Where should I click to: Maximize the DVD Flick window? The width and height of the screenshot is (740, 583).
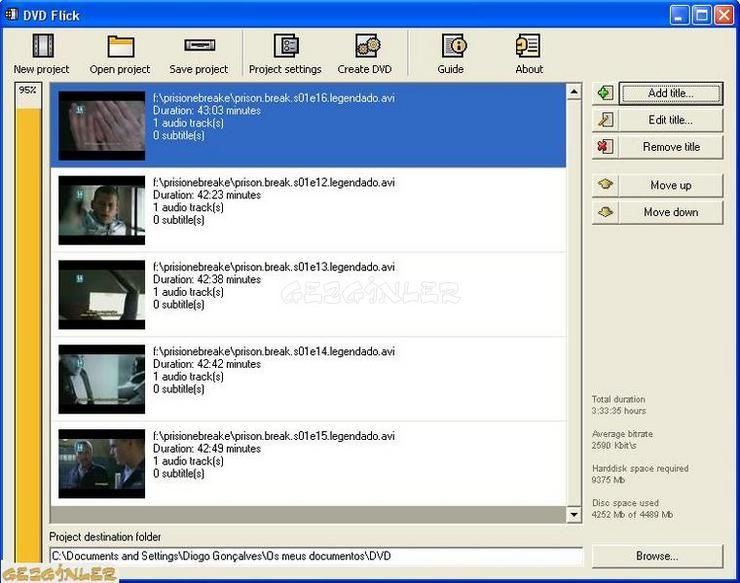coord(701,15)
